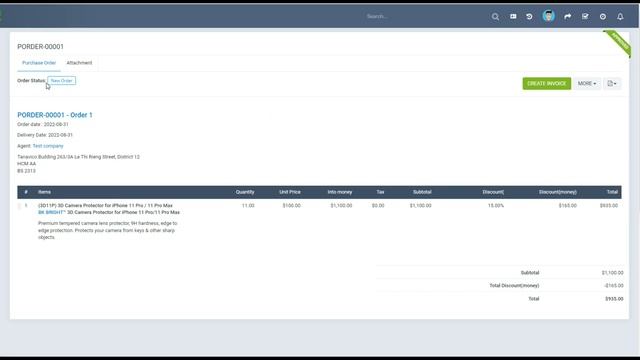
Task: Click the $100.00 unit price cell
Action: [x=291, y=206]
